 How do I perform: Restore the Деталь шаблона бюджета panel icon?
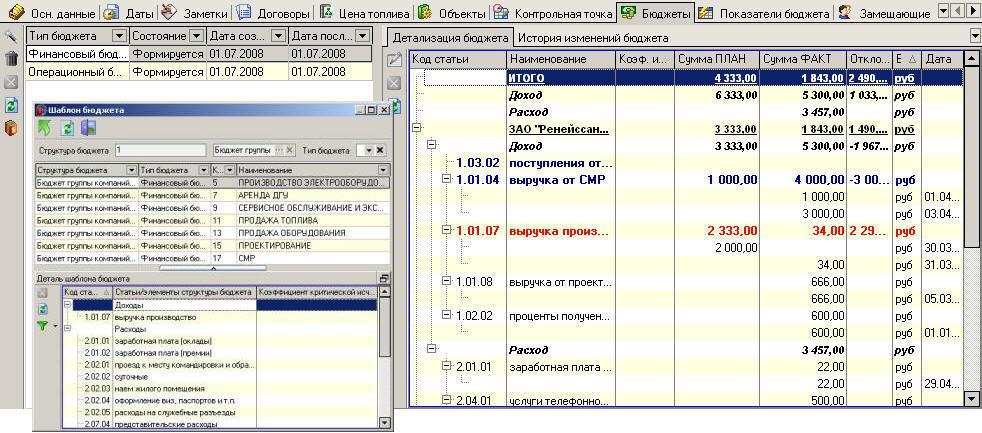click(385, 278)
